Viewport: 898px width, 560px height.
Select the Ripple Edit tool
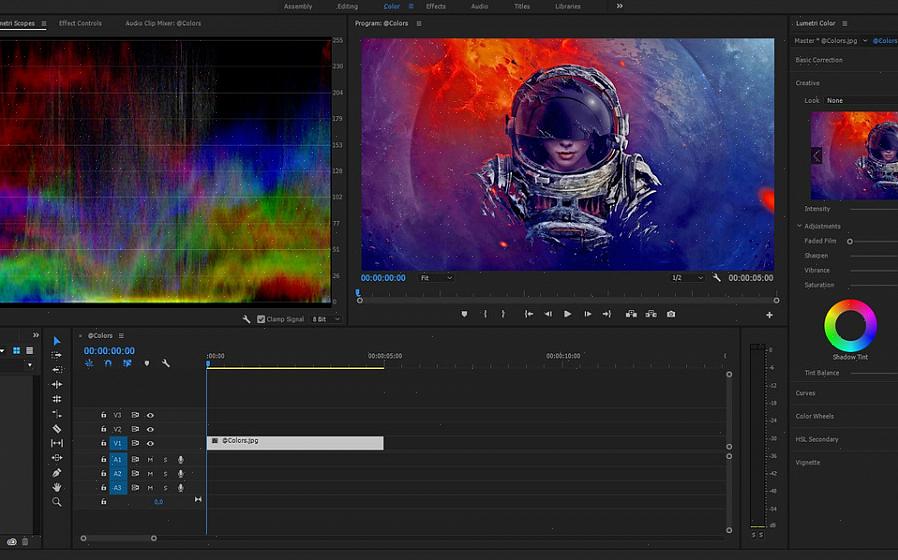57,384
